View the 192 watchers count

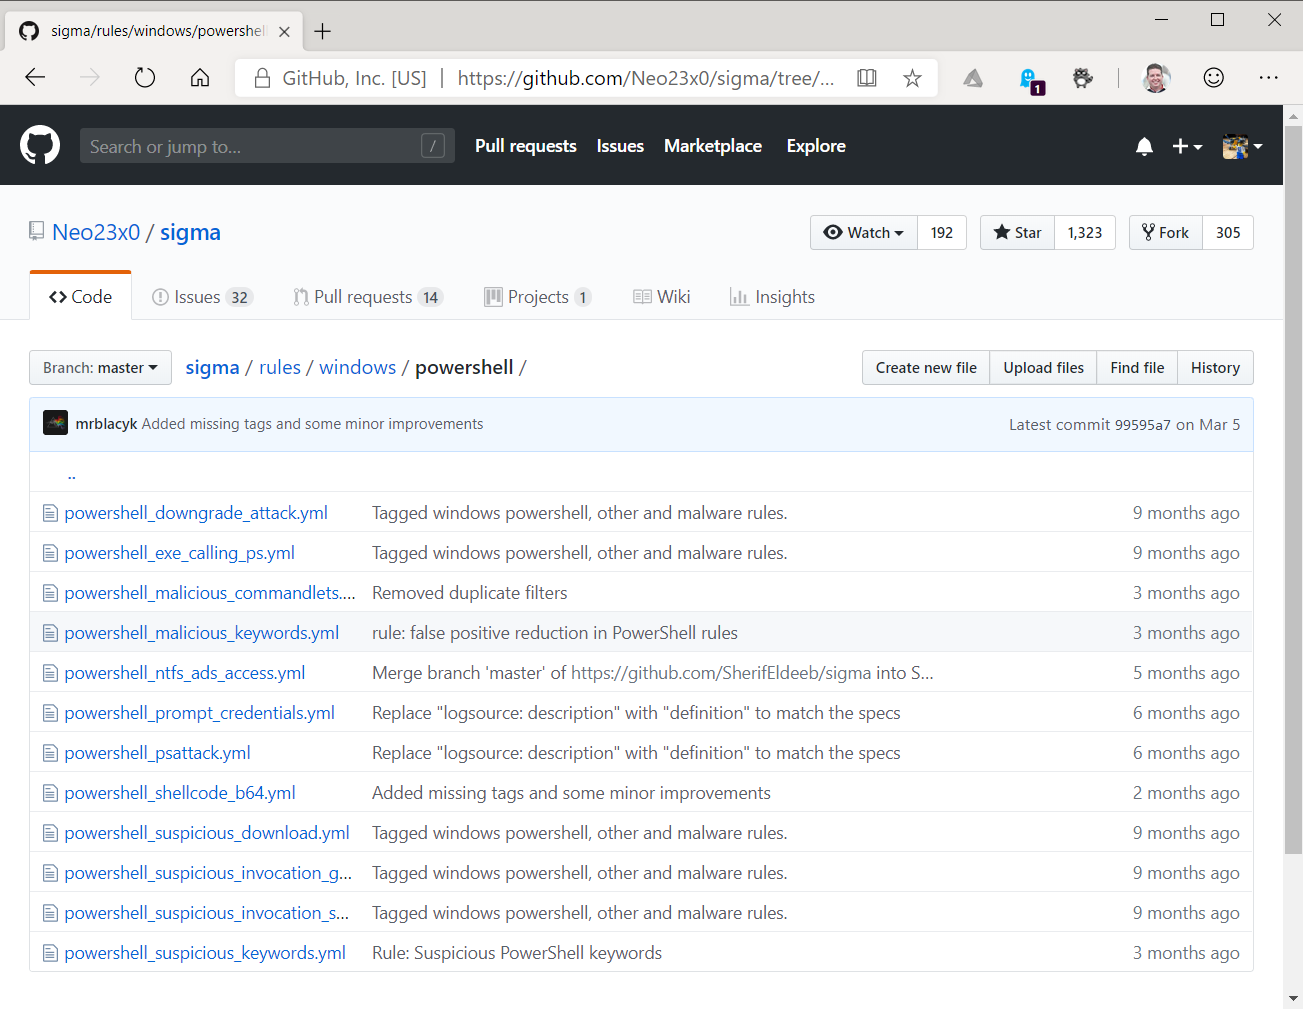pos(942,233)
